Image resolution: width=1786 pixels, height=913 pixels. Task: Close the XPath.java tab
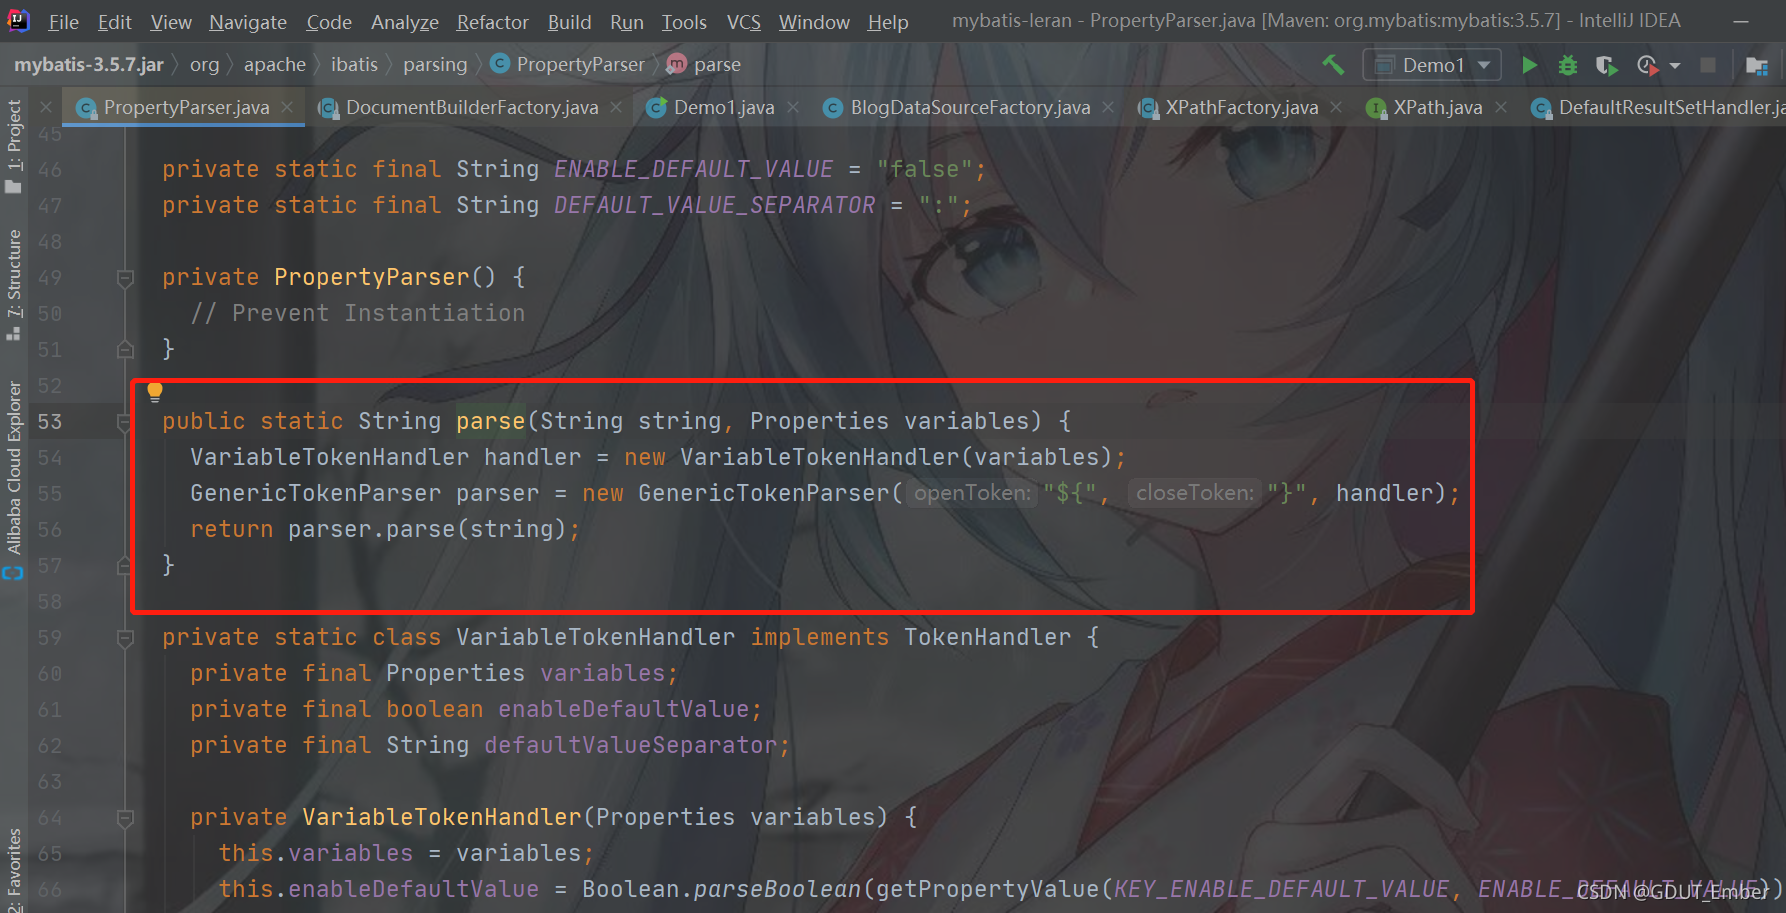pos(1501,107)
